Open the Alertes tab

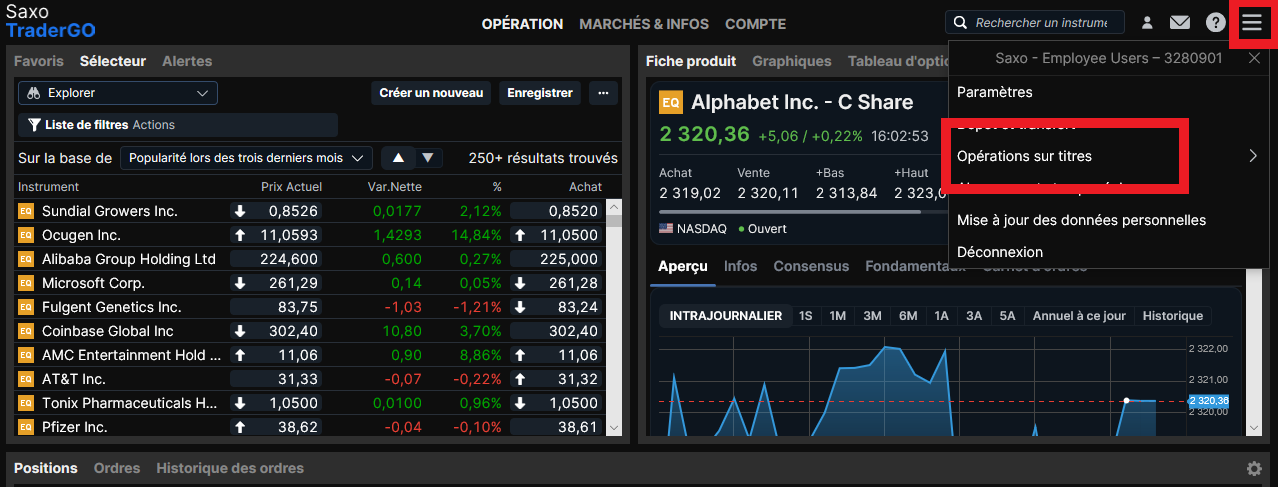187,61
